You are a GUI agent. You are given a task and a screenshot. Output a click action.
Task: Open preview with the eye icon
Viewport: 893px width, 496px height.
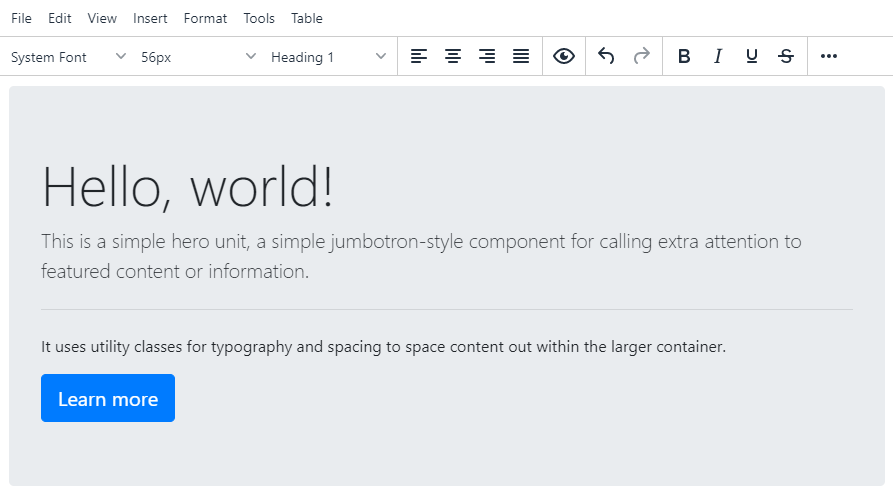coord(564,56)
